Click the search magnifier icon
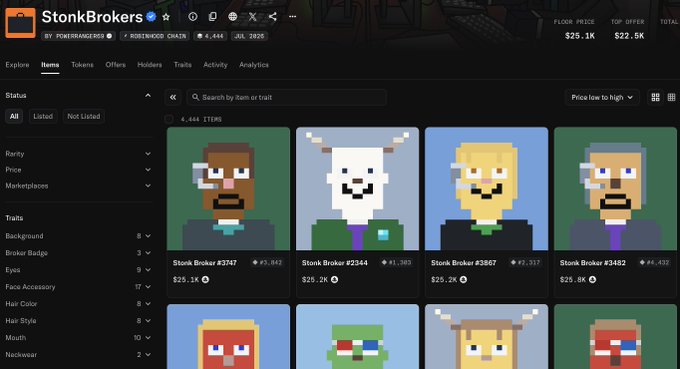Screen dimensions: 680x369 click(196, 97)
